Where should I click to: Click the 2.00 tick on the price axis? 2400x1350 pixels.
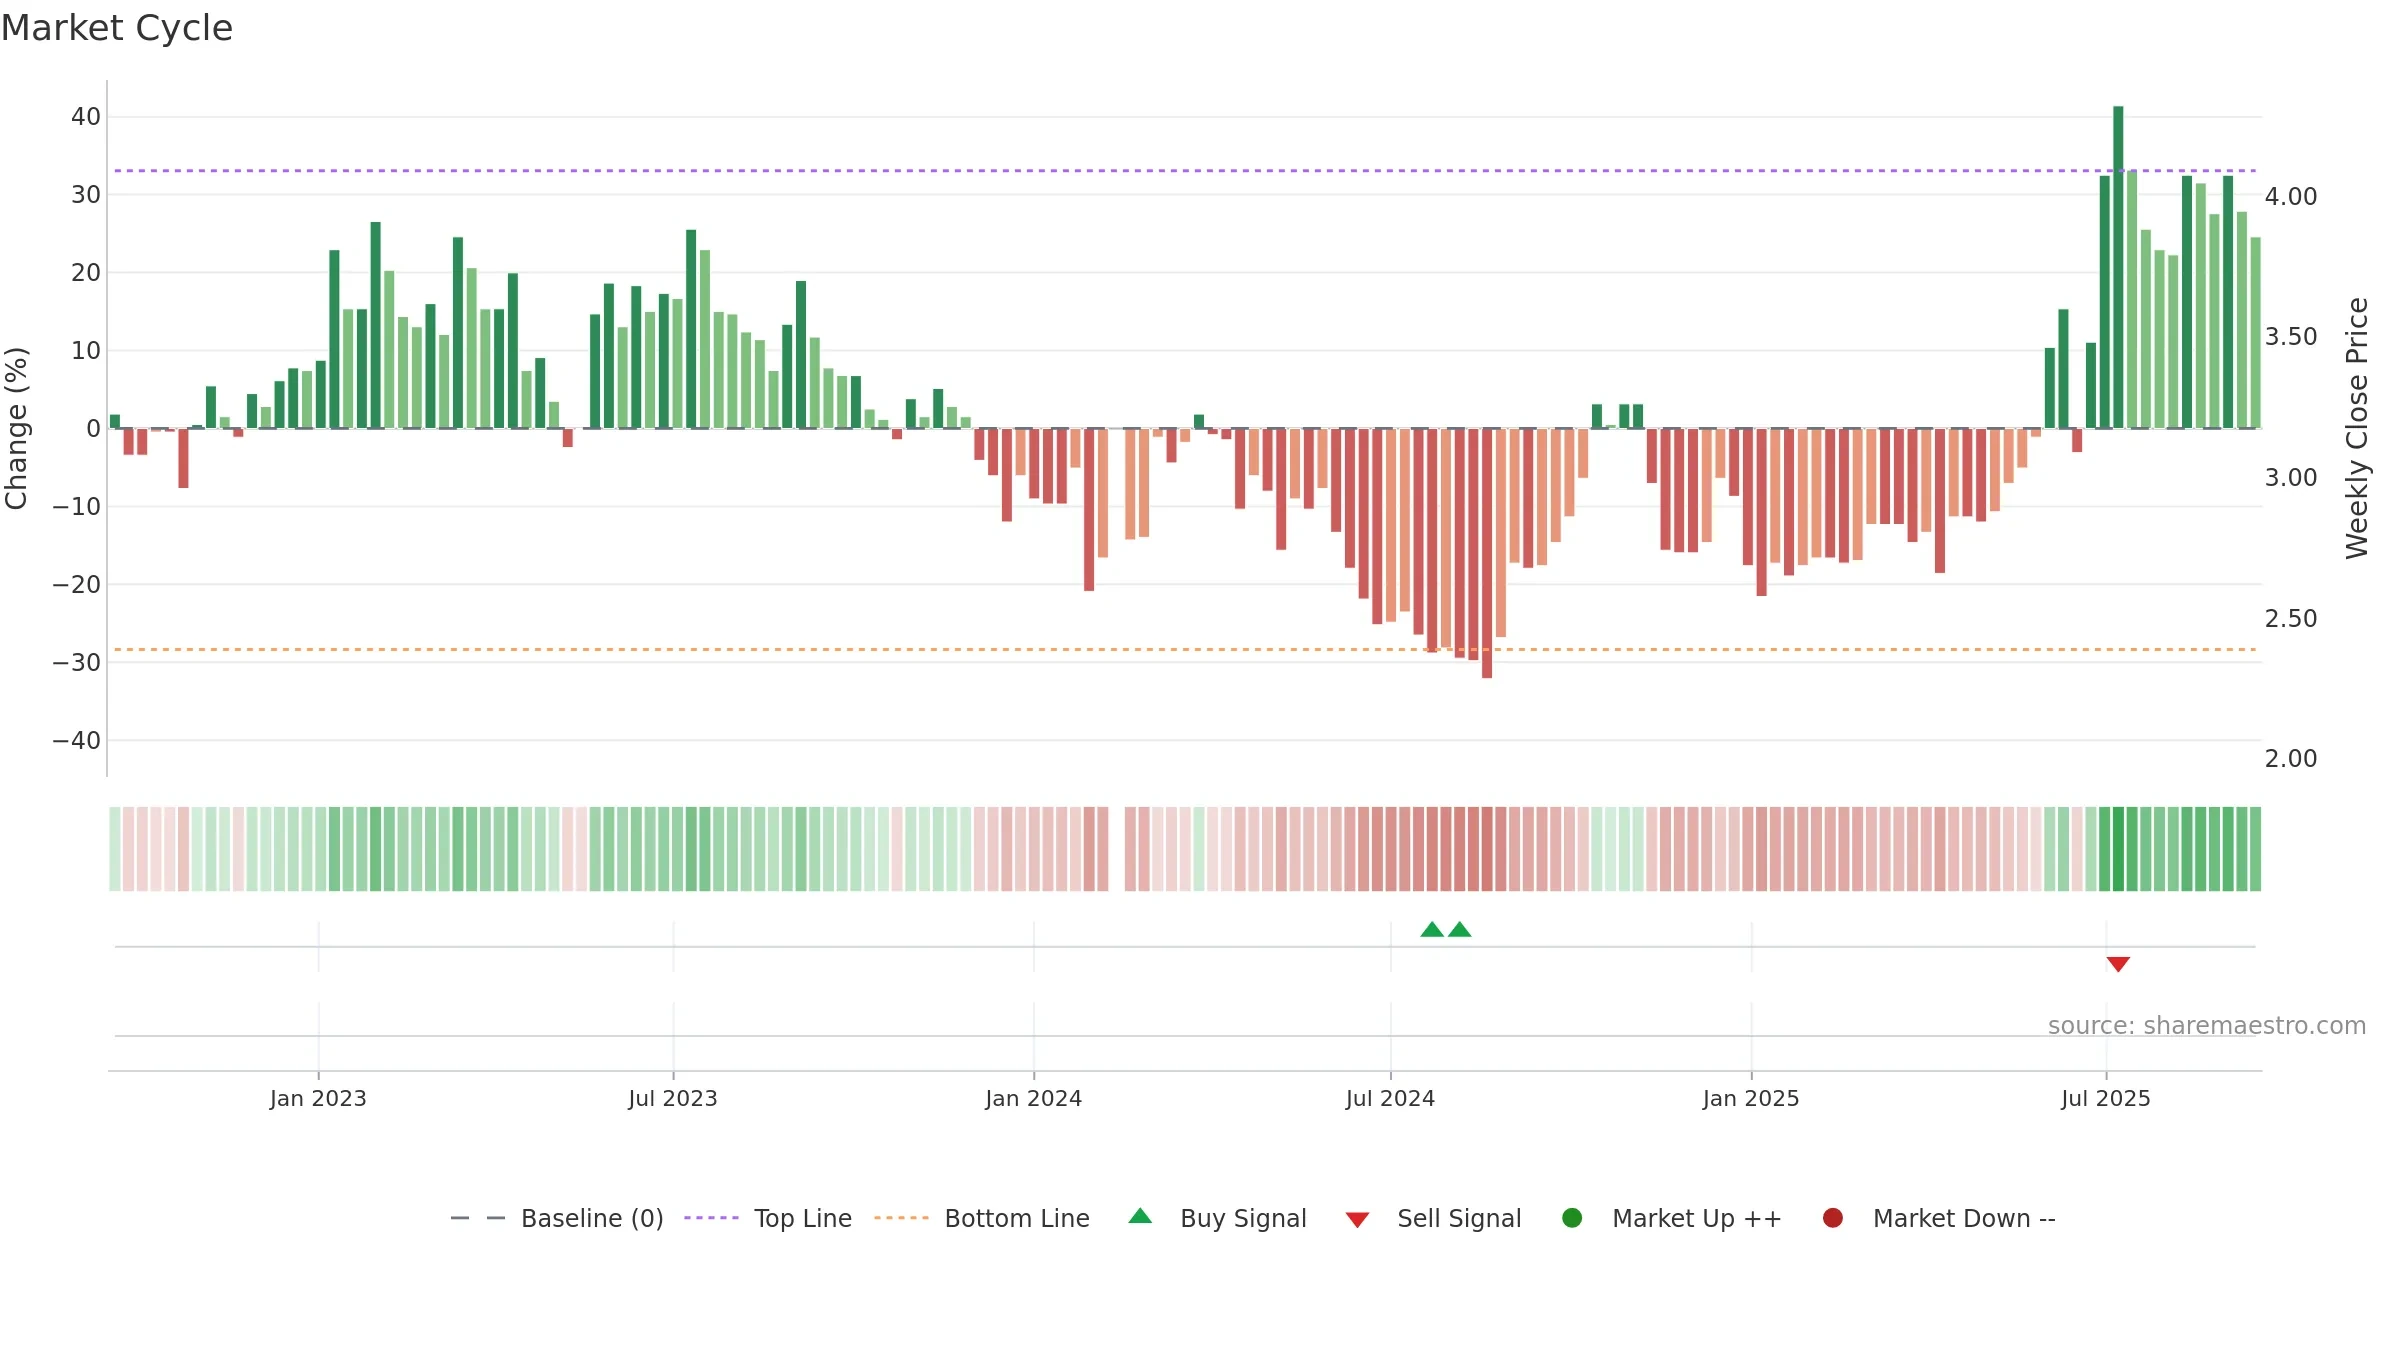[2291, 758]
